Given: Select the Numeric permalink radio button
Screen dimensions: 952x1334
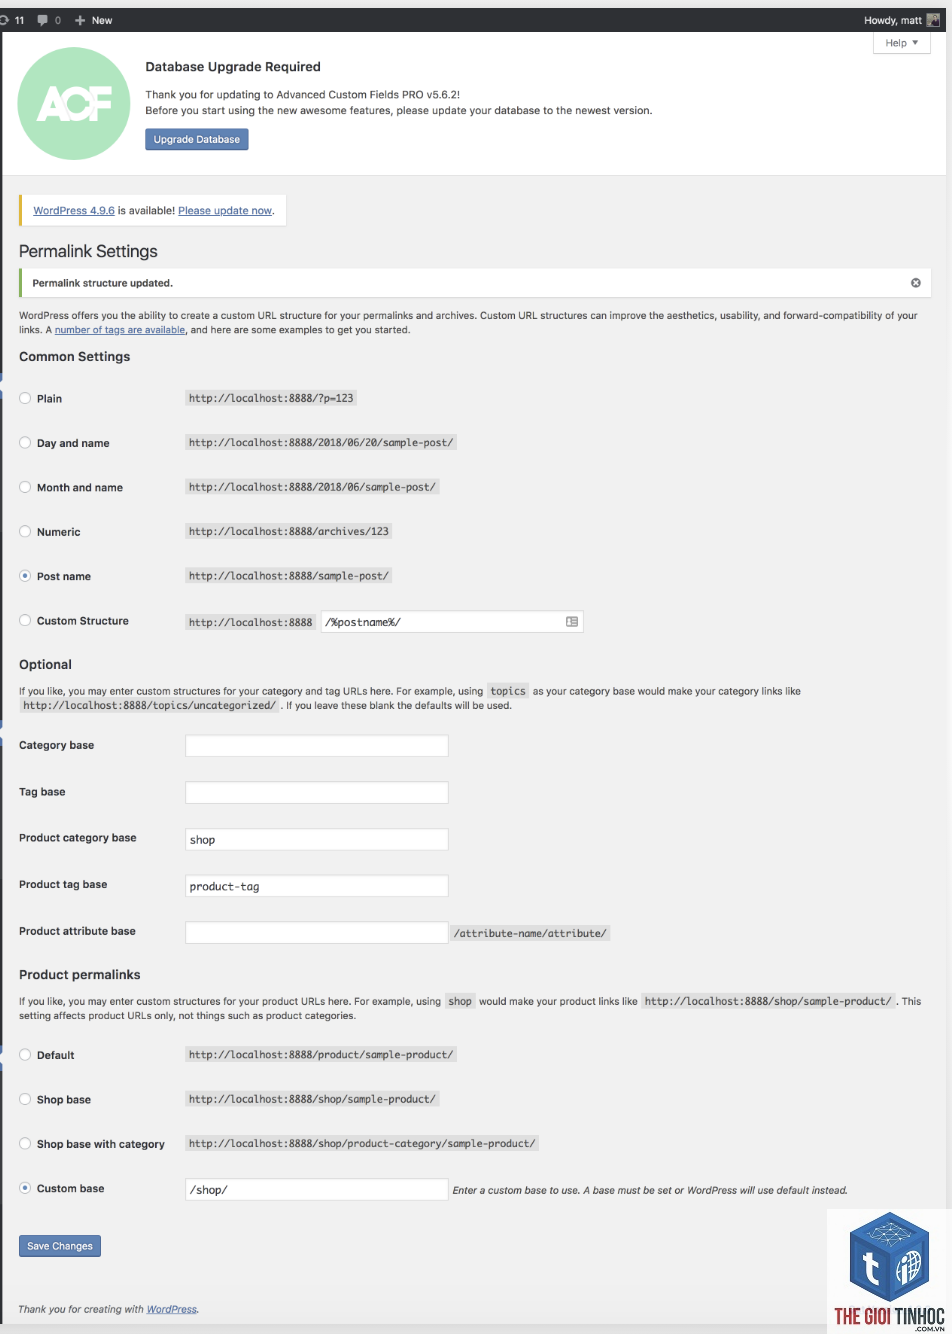Looking at the screenshot, I should click(25, 531).
